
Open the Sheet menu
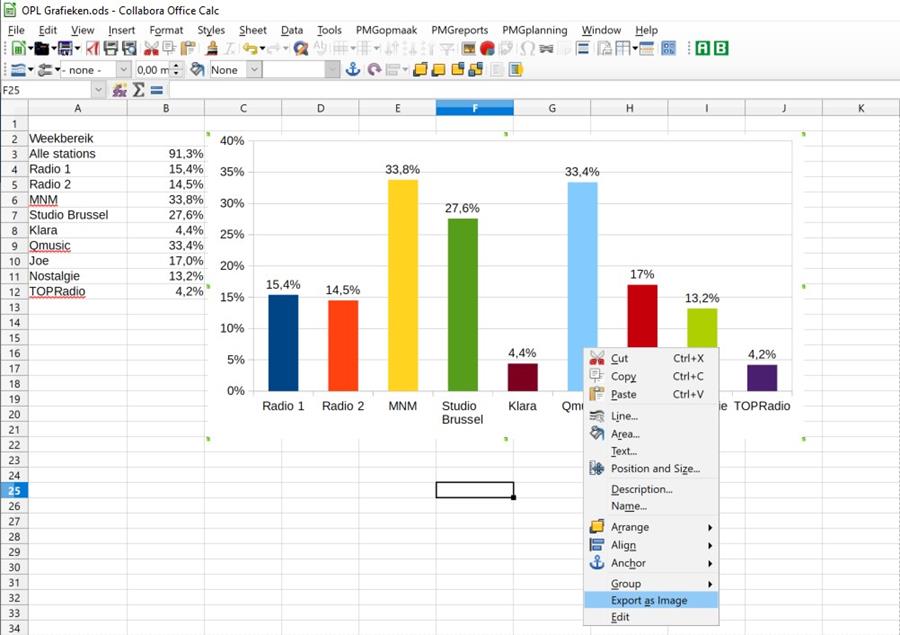coord(253,30)
